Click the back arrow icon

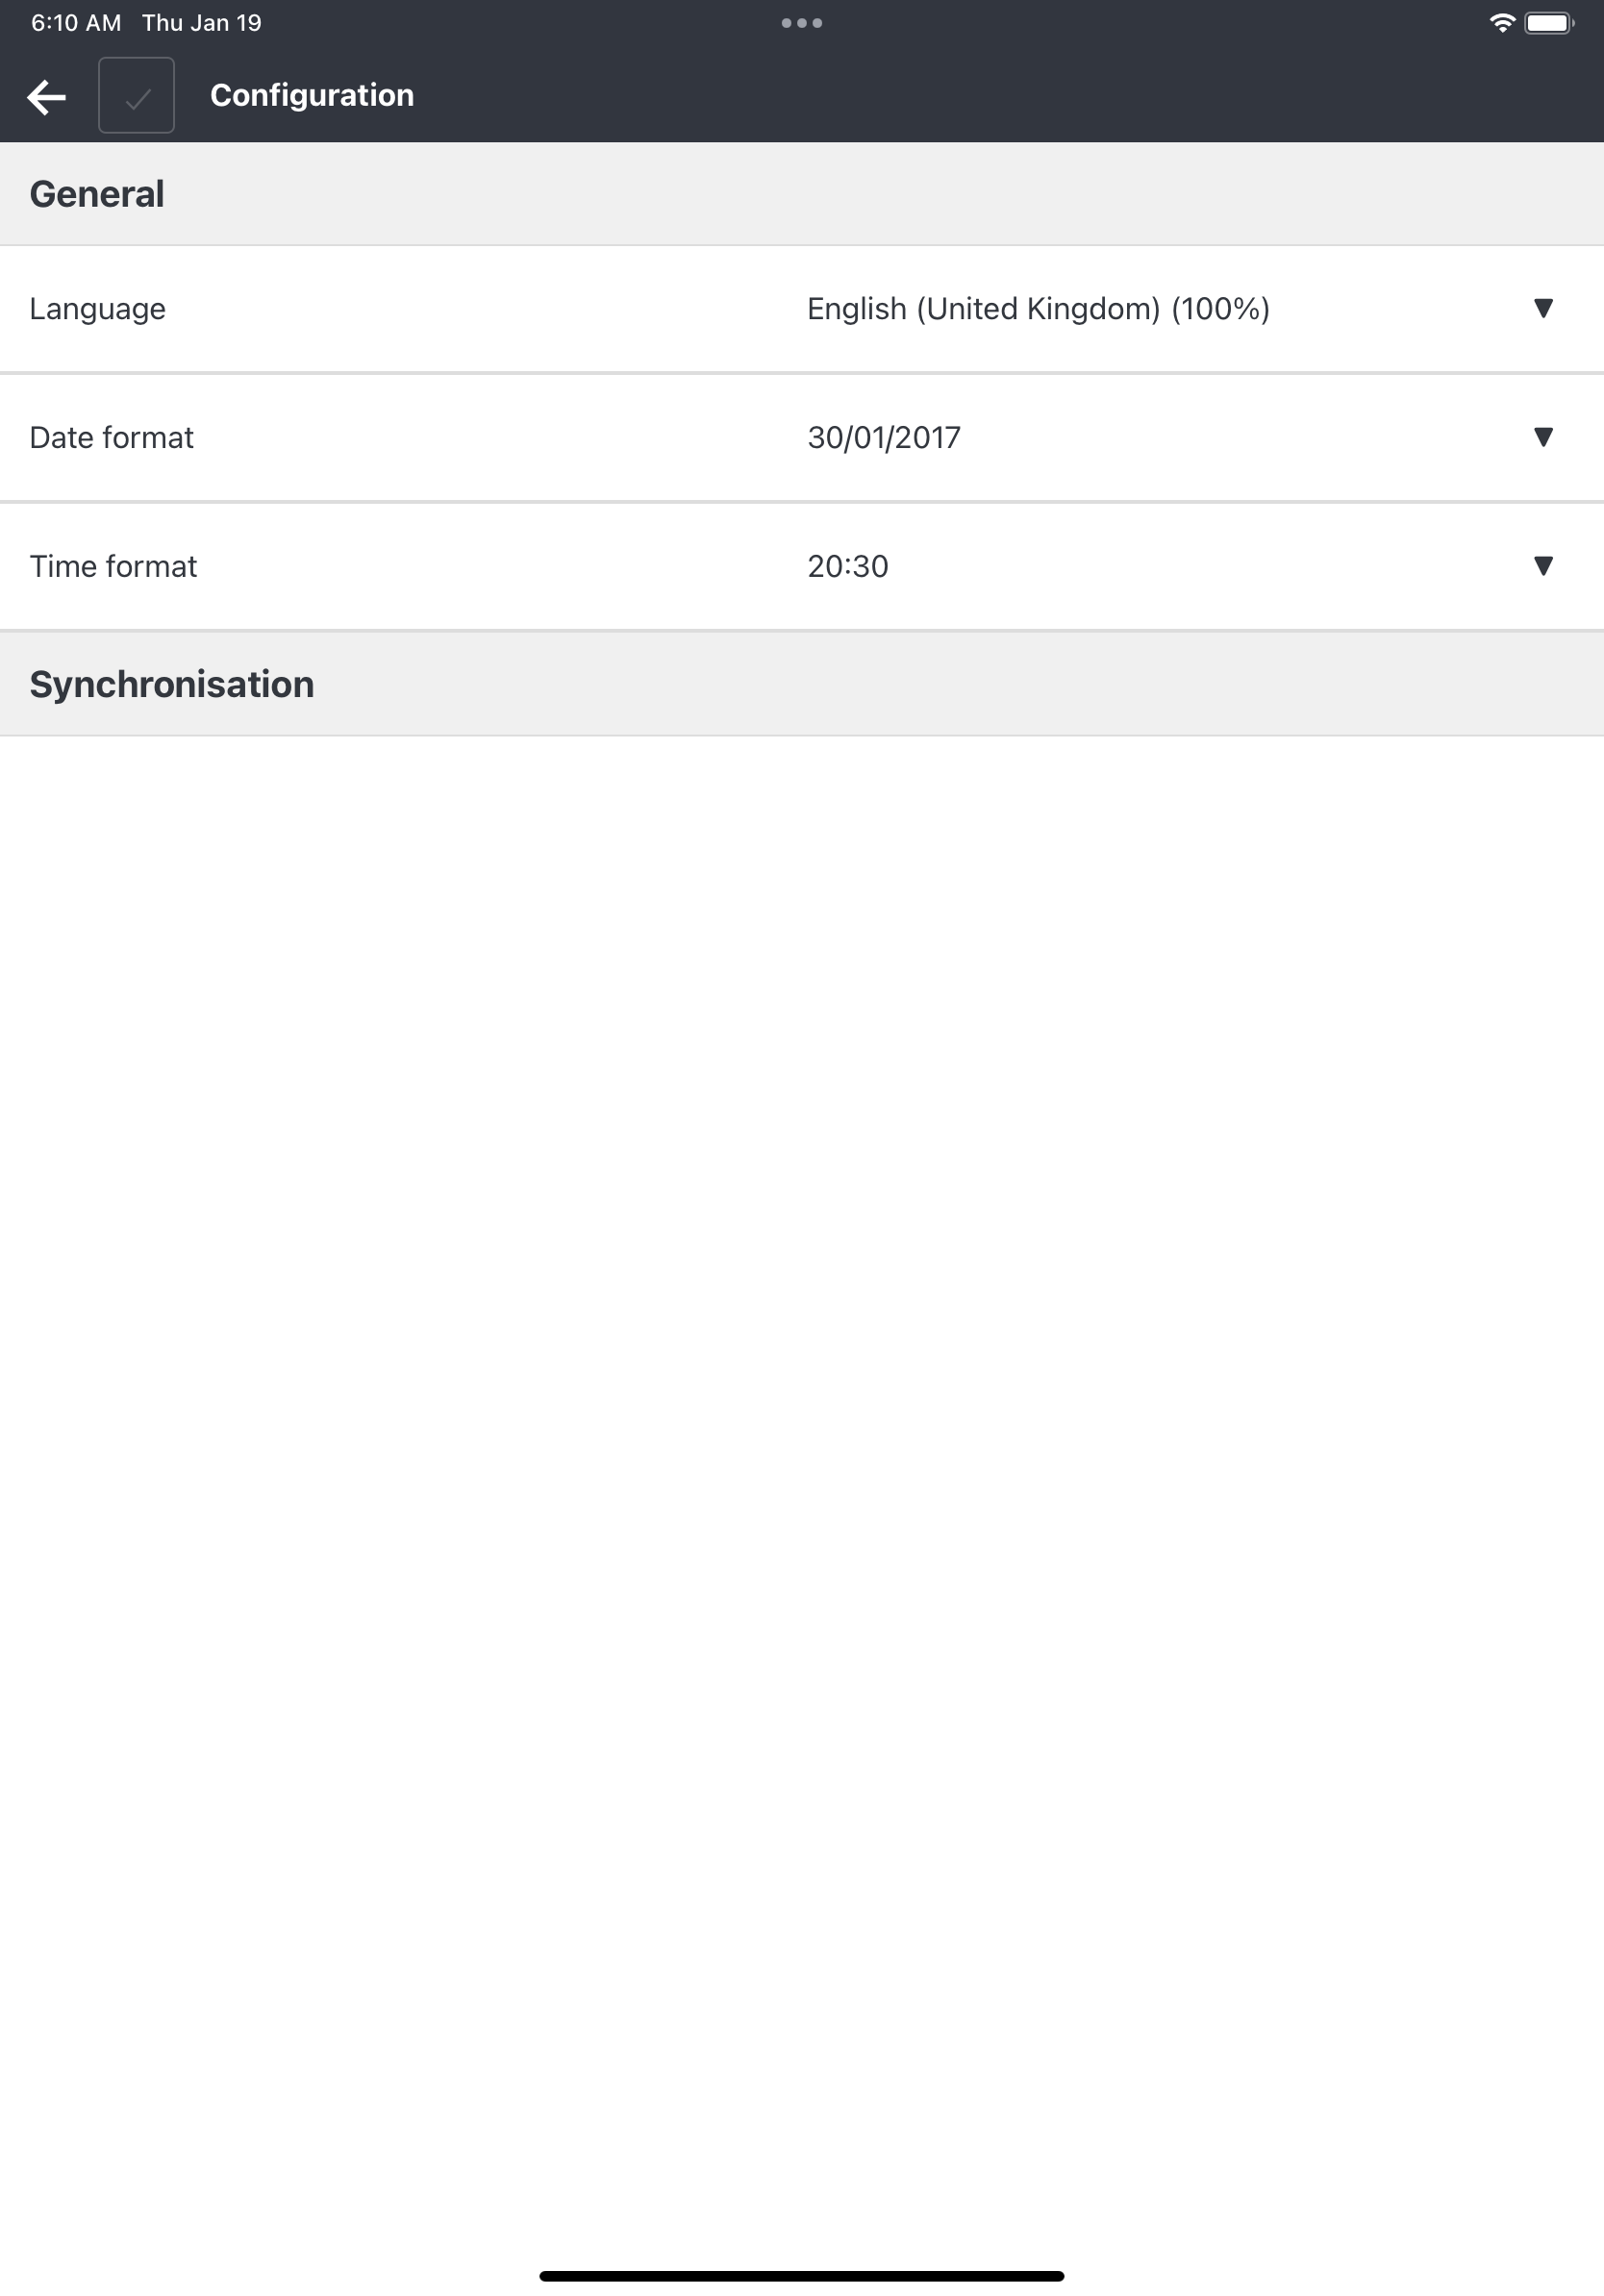pos(46,95)
